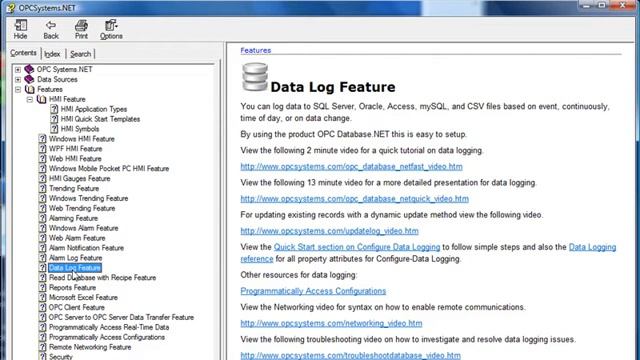Open HMI Gauges Feature topic
The image size is (640, 360).
point(80,179)
